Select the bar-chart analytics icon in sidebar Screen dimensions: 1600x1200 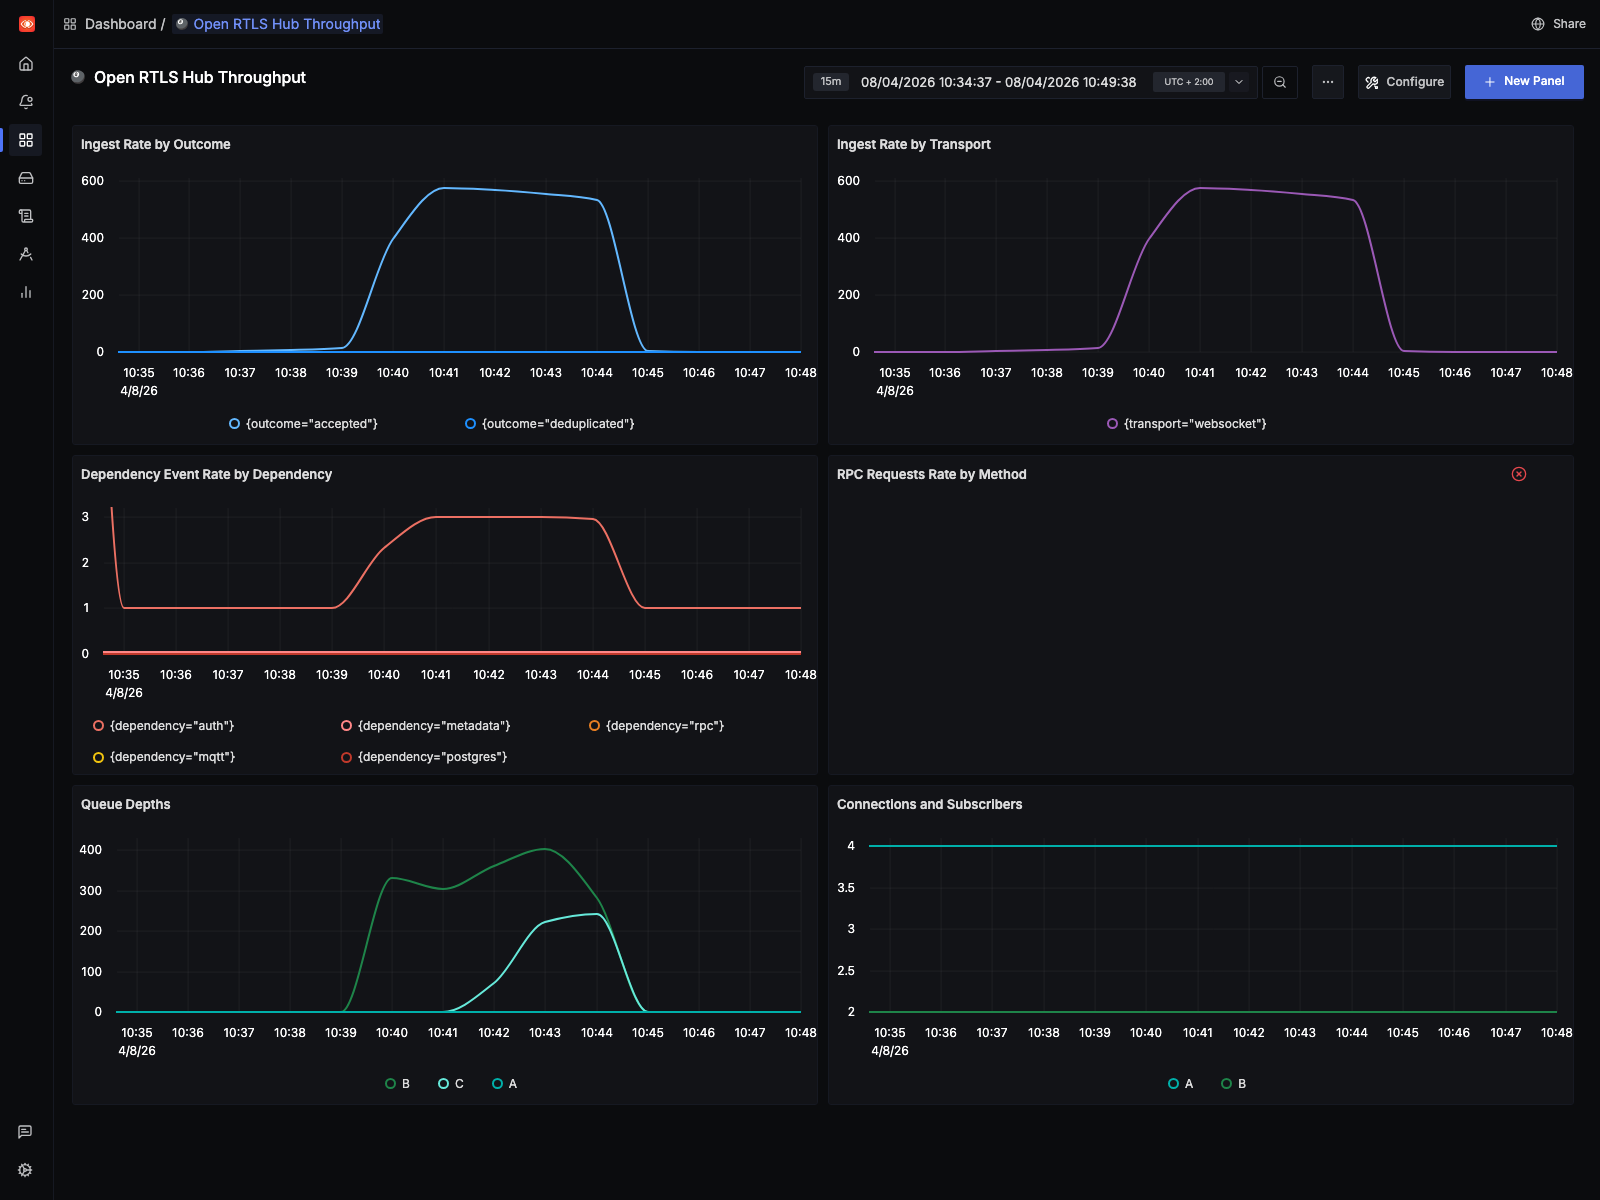coord(25,292)
